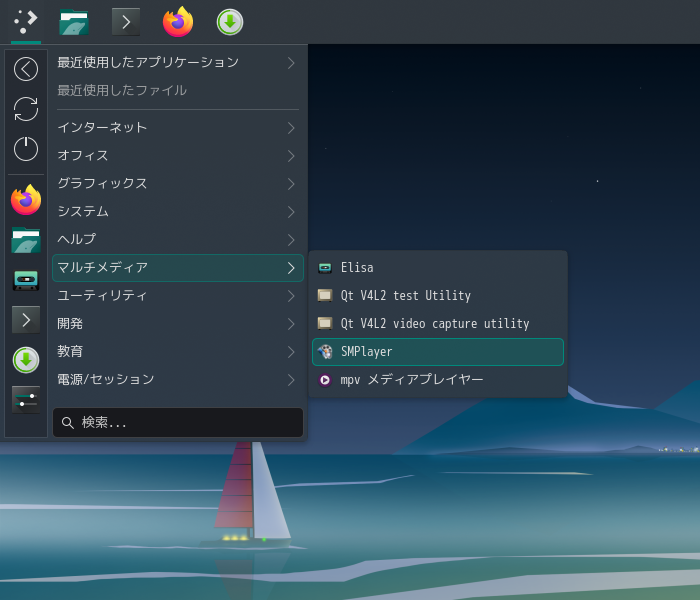The image size is (700, 600).
Task: Open the グラフィックス category
Action: [x=178, y=183]
